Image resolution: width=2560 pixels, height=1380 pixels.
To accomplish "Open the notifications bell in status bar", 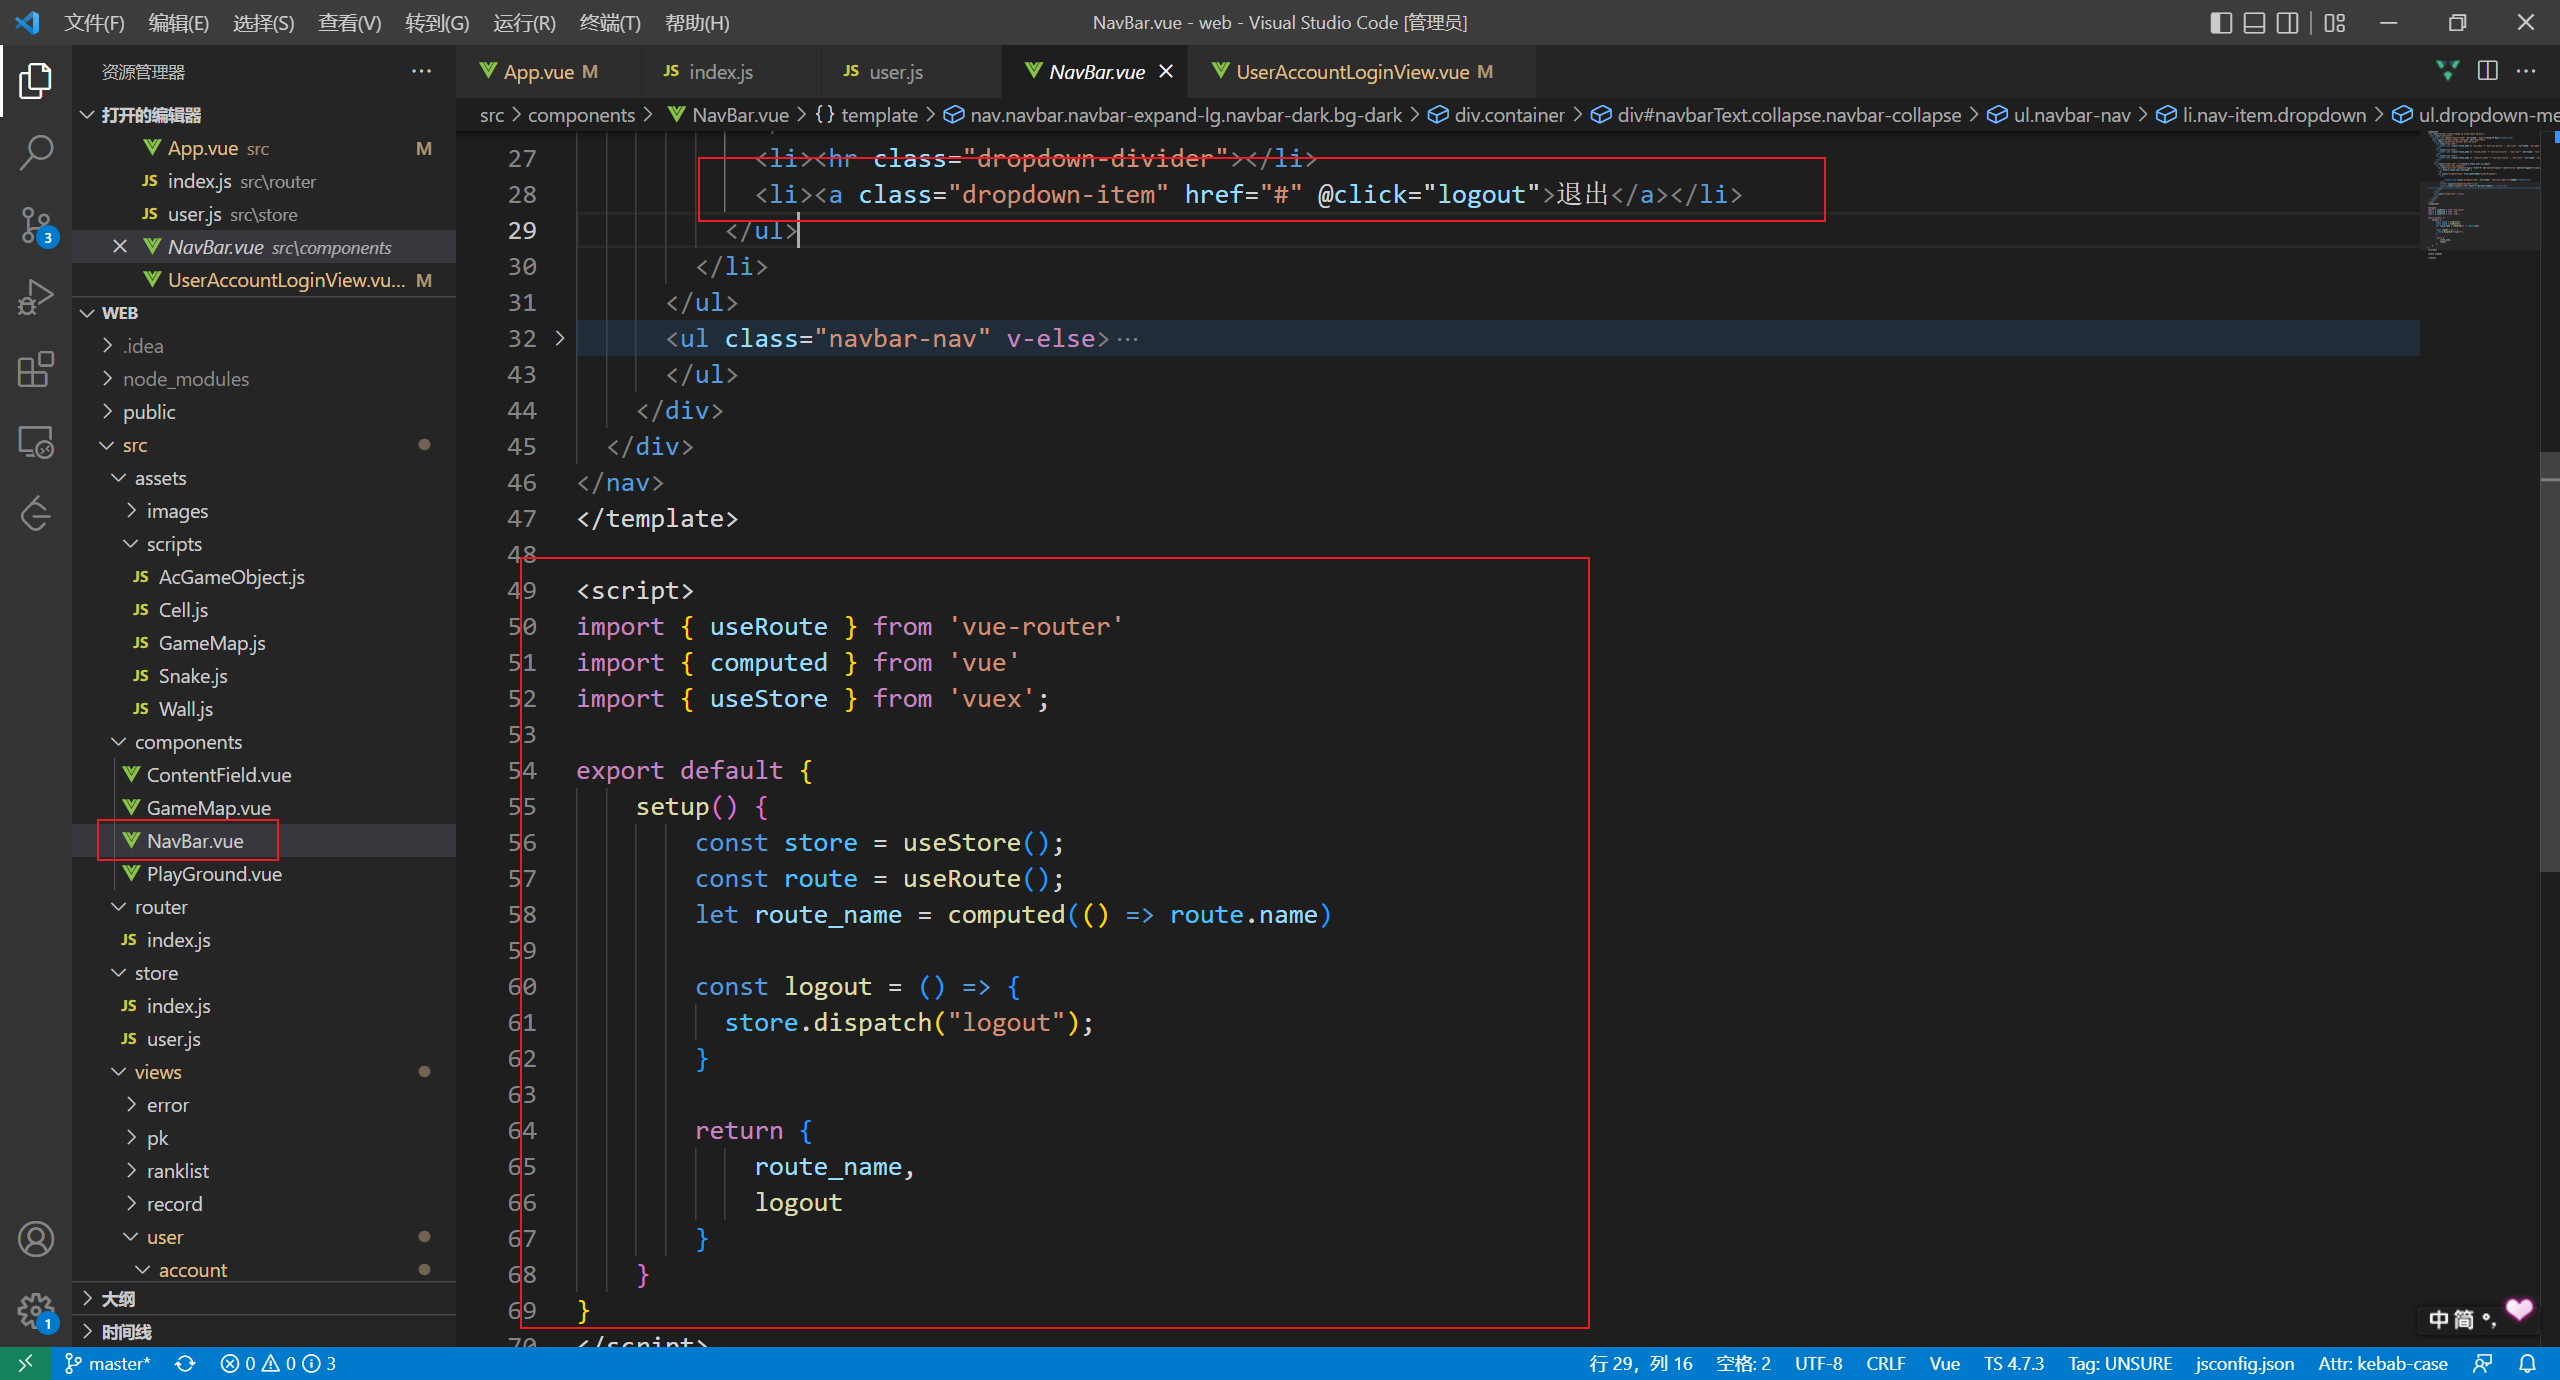I will click(x=2527, y=1363).
